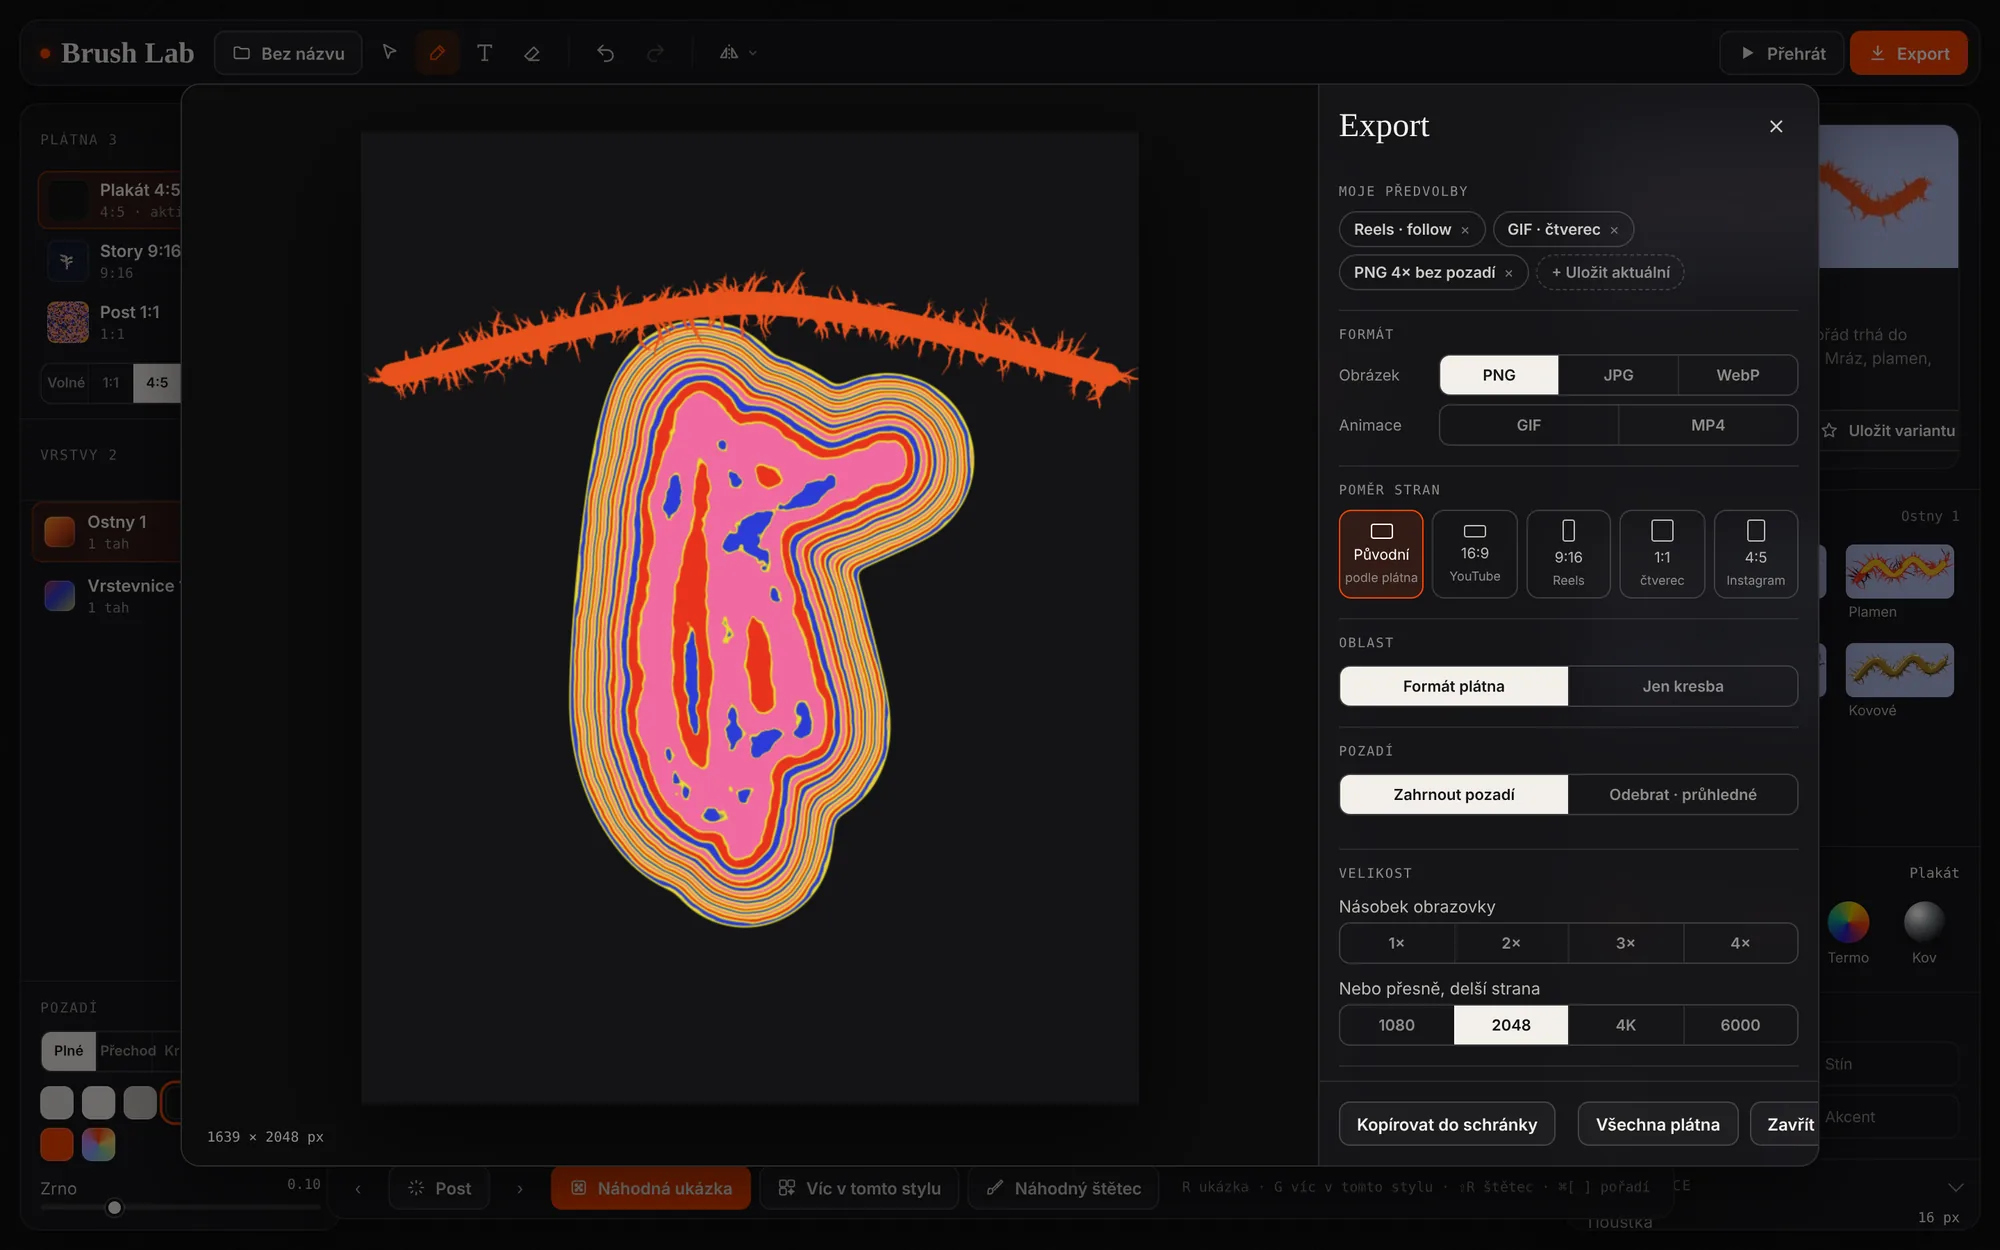Select 1:1 čtverec aspect ratio
This screenshot has width=2000, height=1250.
(1662, 554)
